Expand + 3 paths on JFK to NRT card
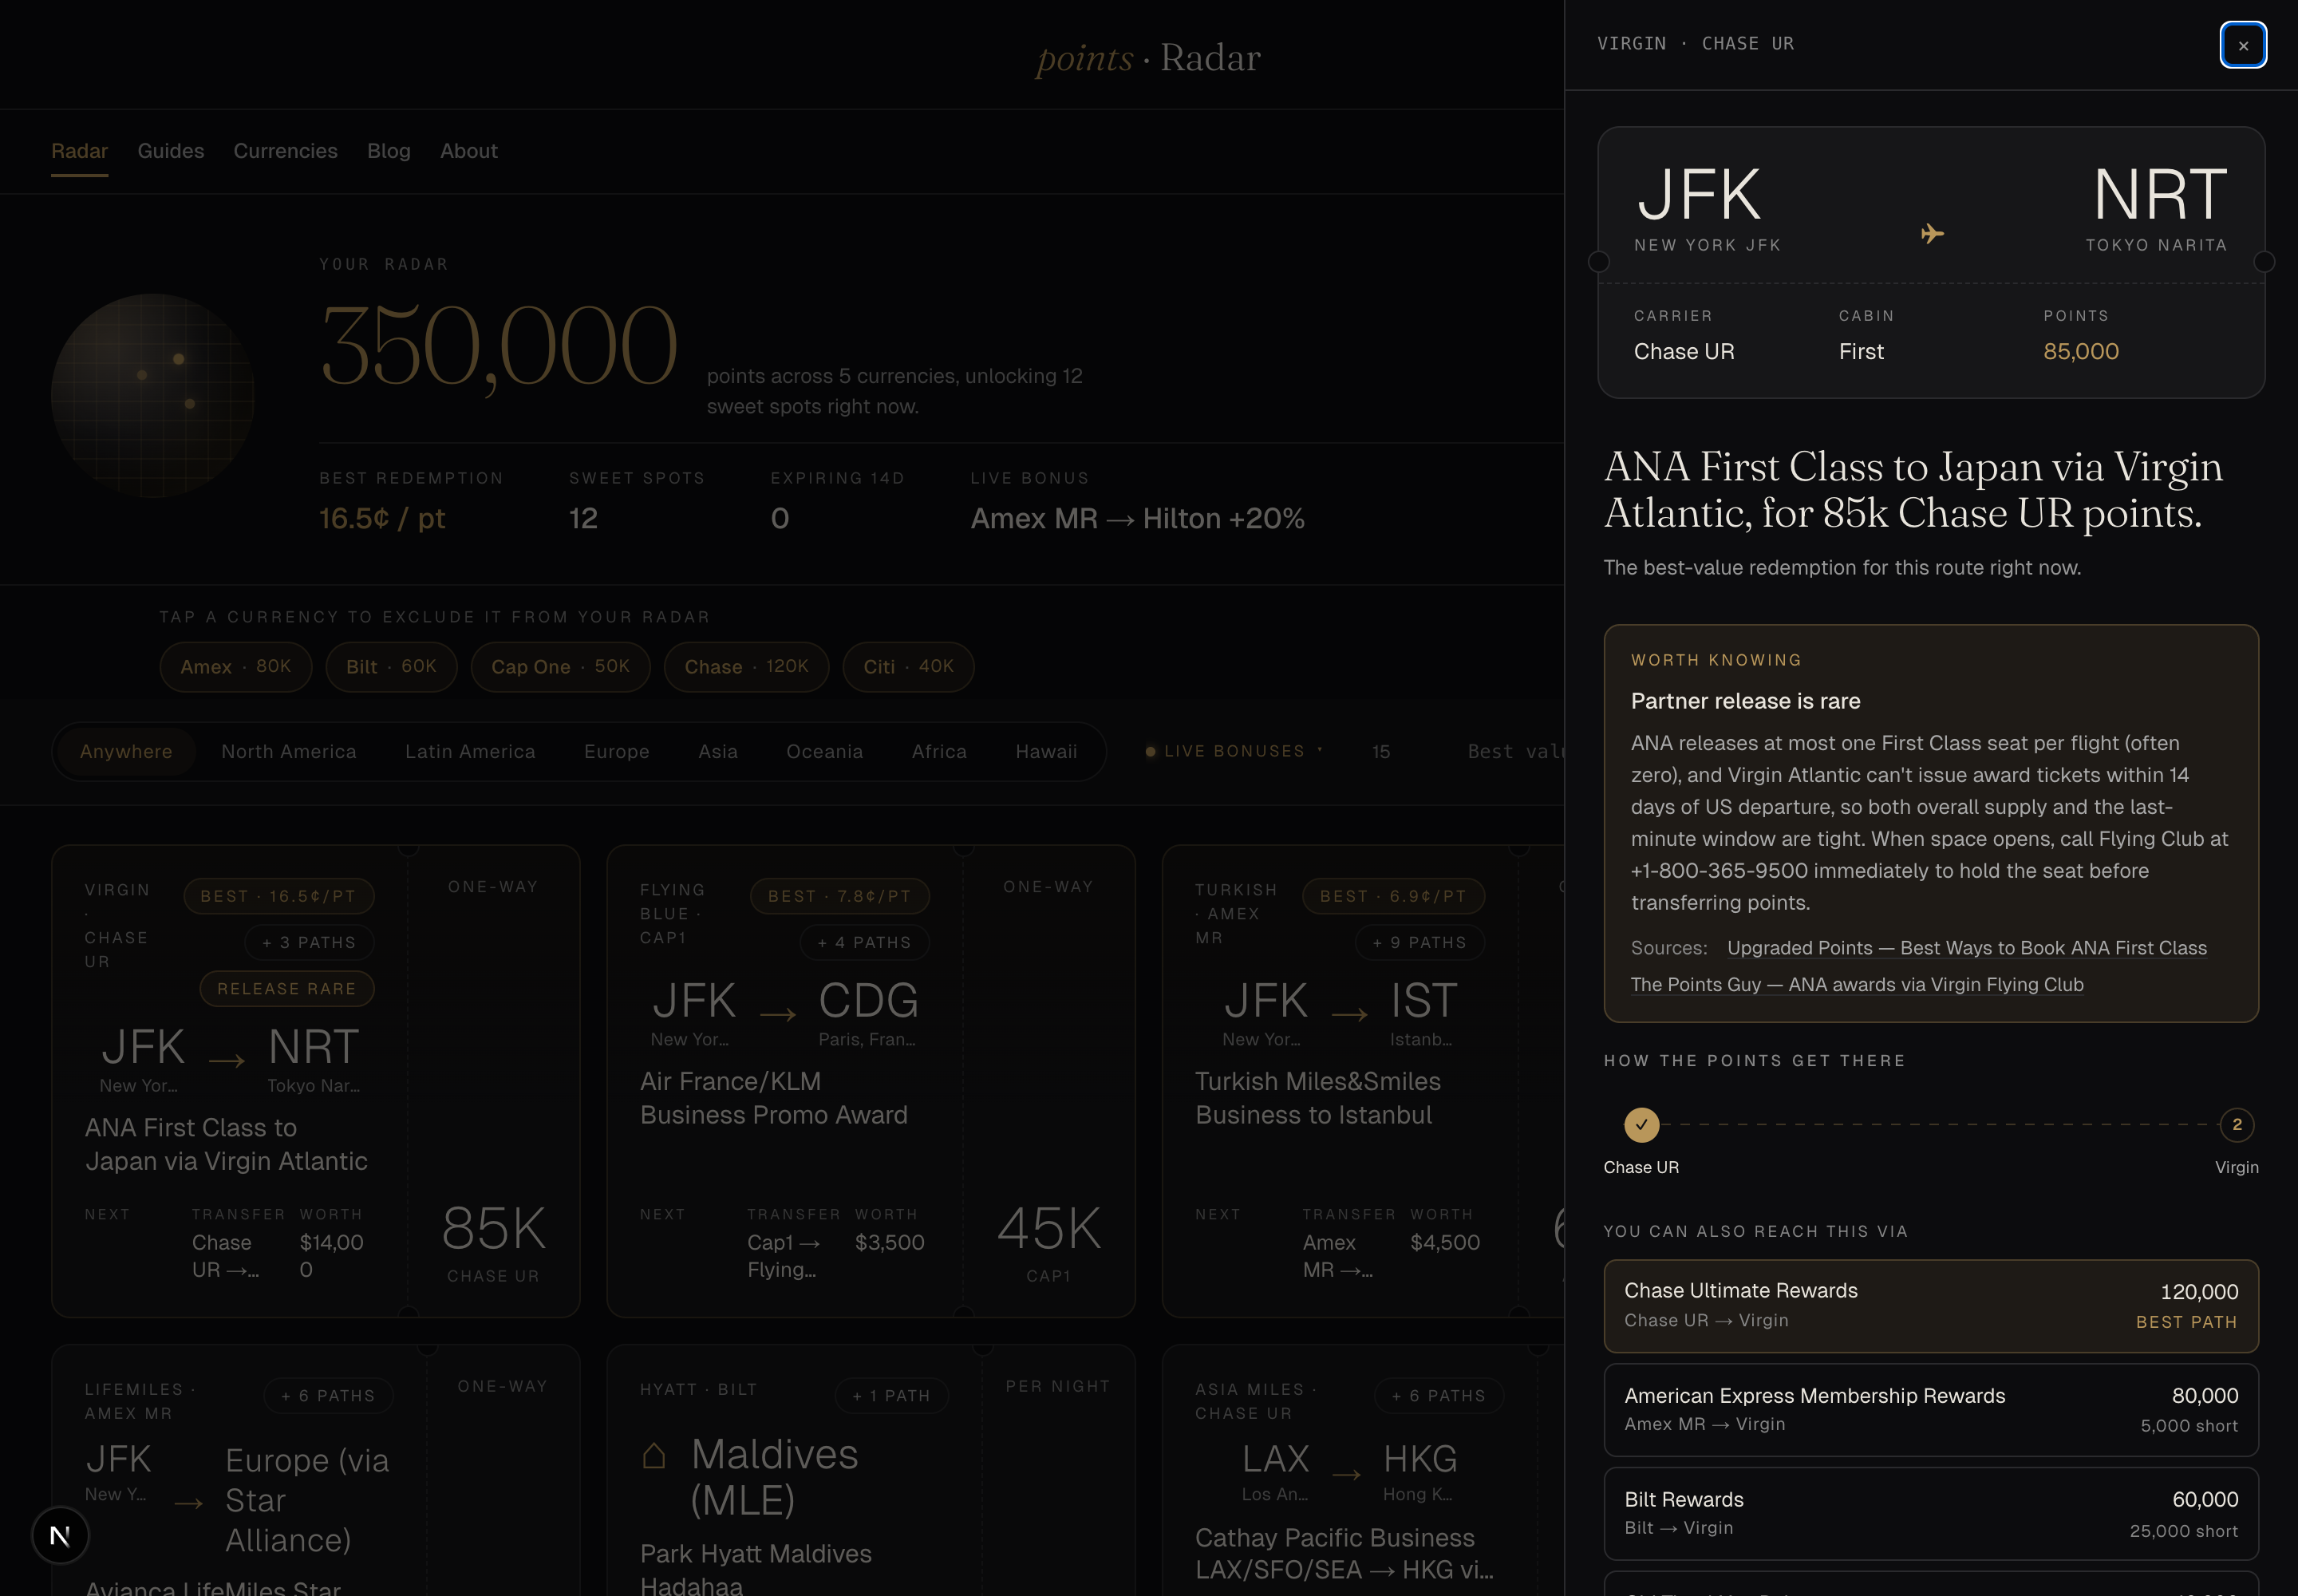The image size is (2298, 1596). coord(309,942)
